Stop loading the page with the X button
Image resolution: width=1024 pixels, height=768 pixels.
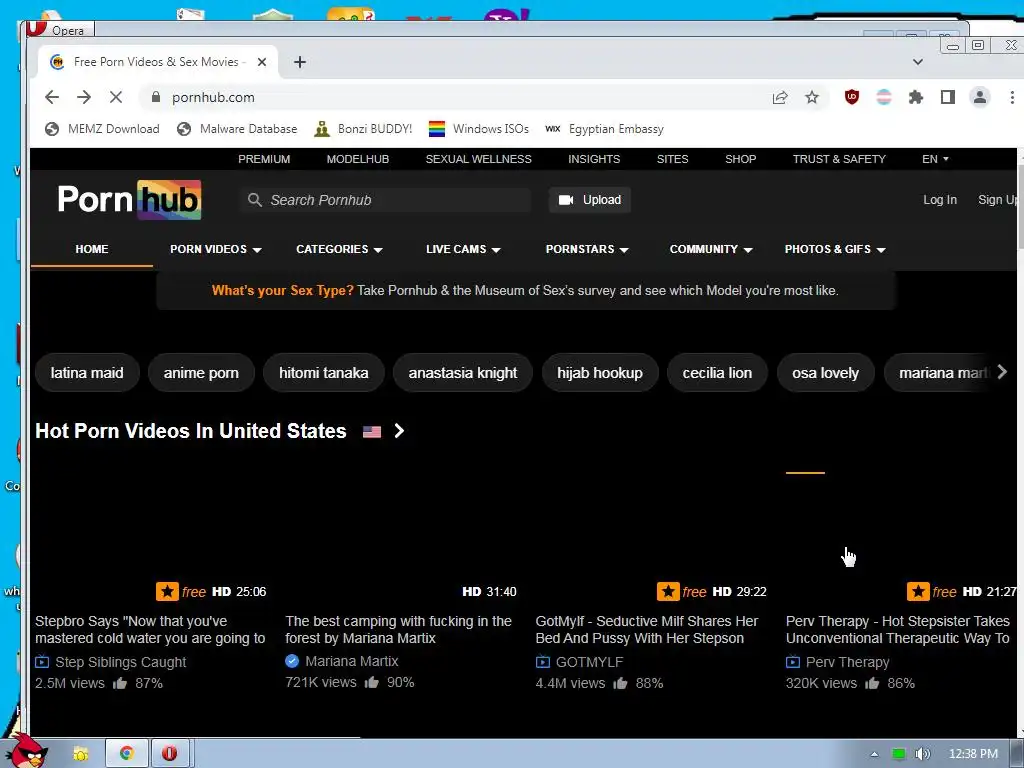coord(116,97)
